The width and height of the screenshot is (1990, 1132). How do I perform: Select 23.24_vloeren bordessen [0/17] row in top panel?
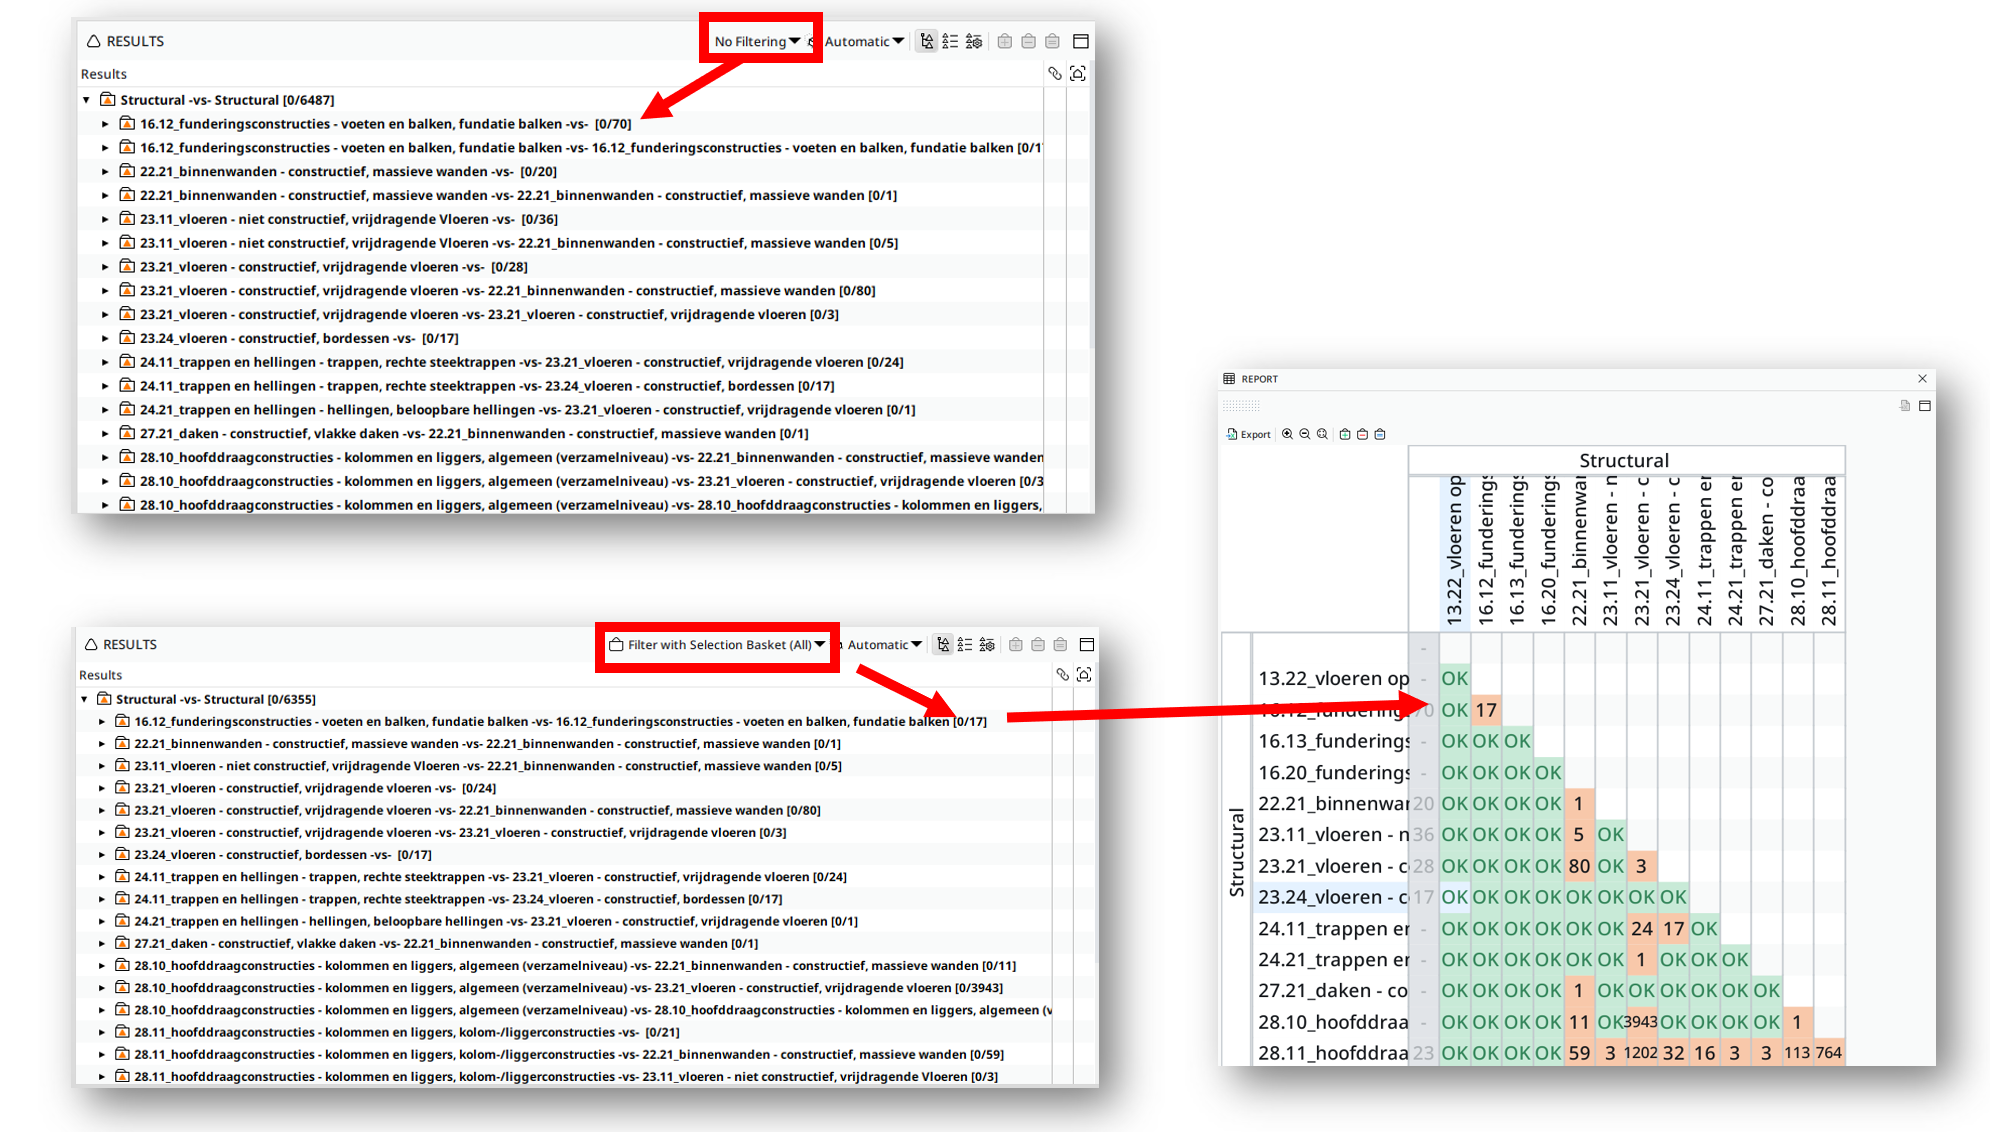pos(299,338)
